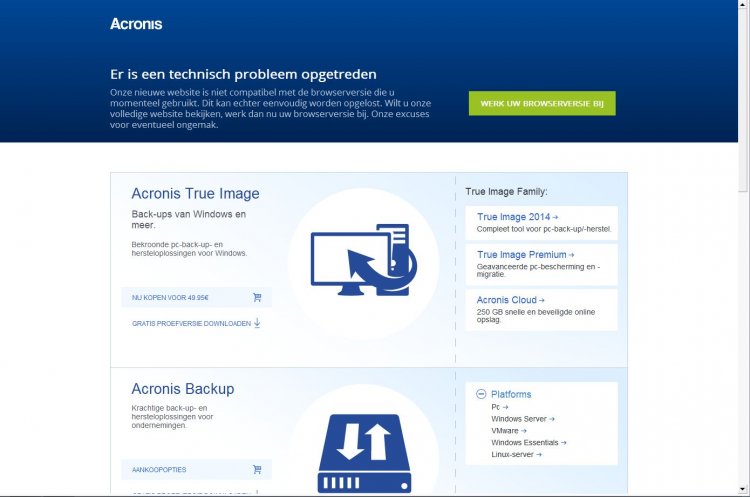Click Compleet tool voor pc-back-up/-herstel description

(544, 229)
